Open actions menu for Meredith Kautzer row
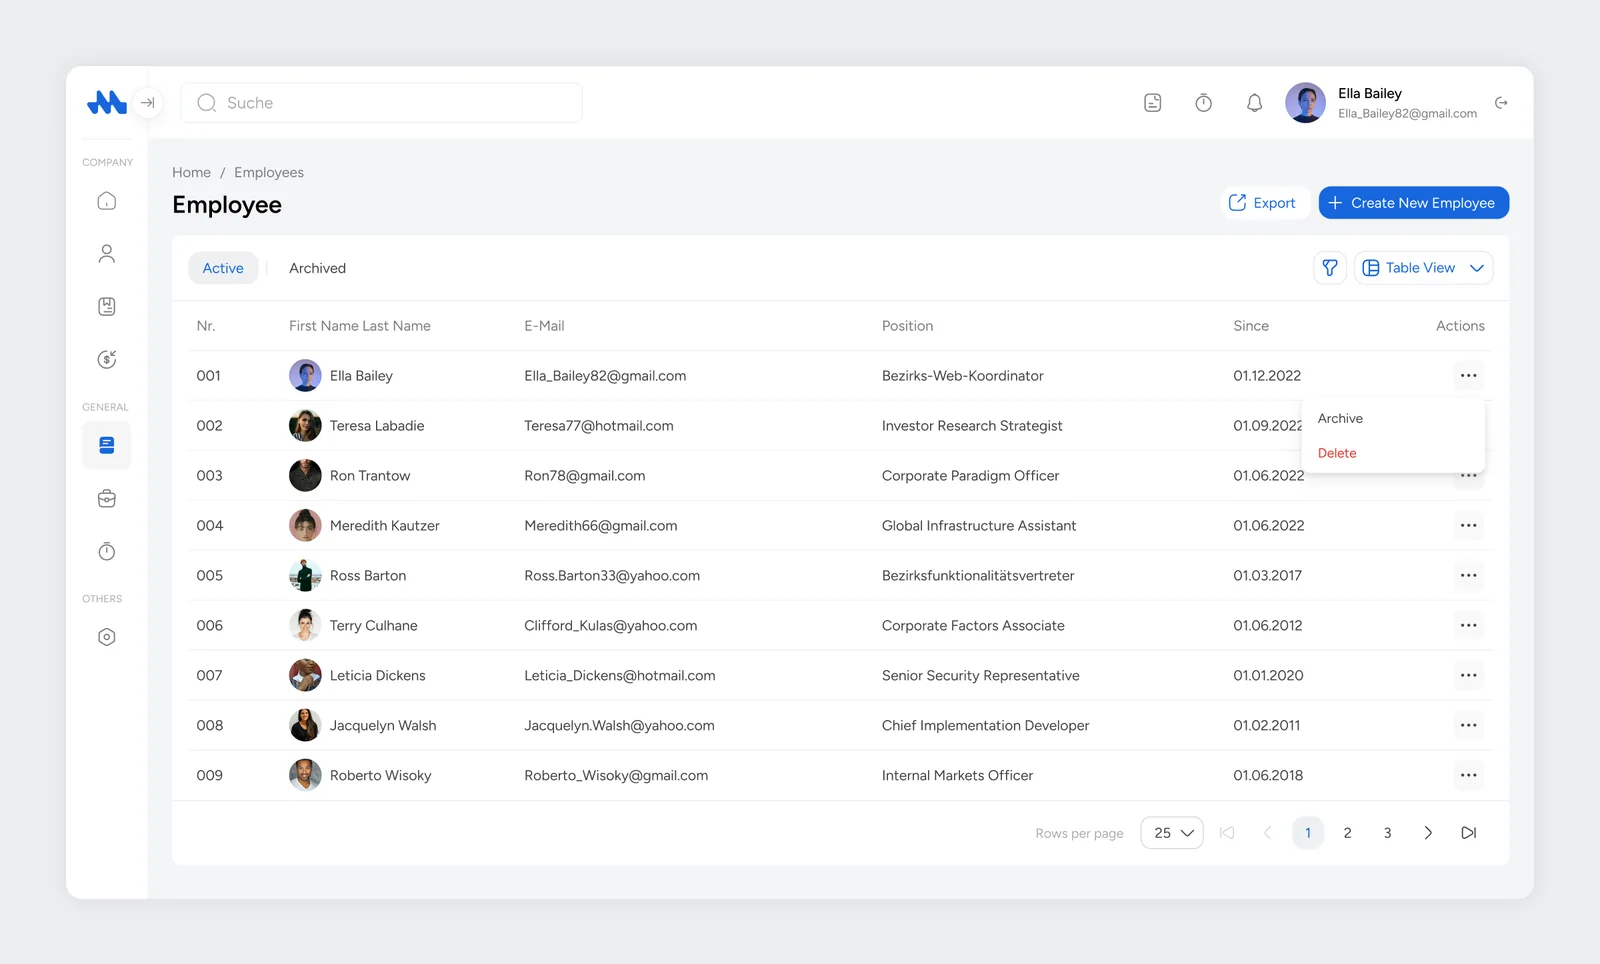The width and height of the screenshot is (1600, 964). click(x=1468, y=526)
